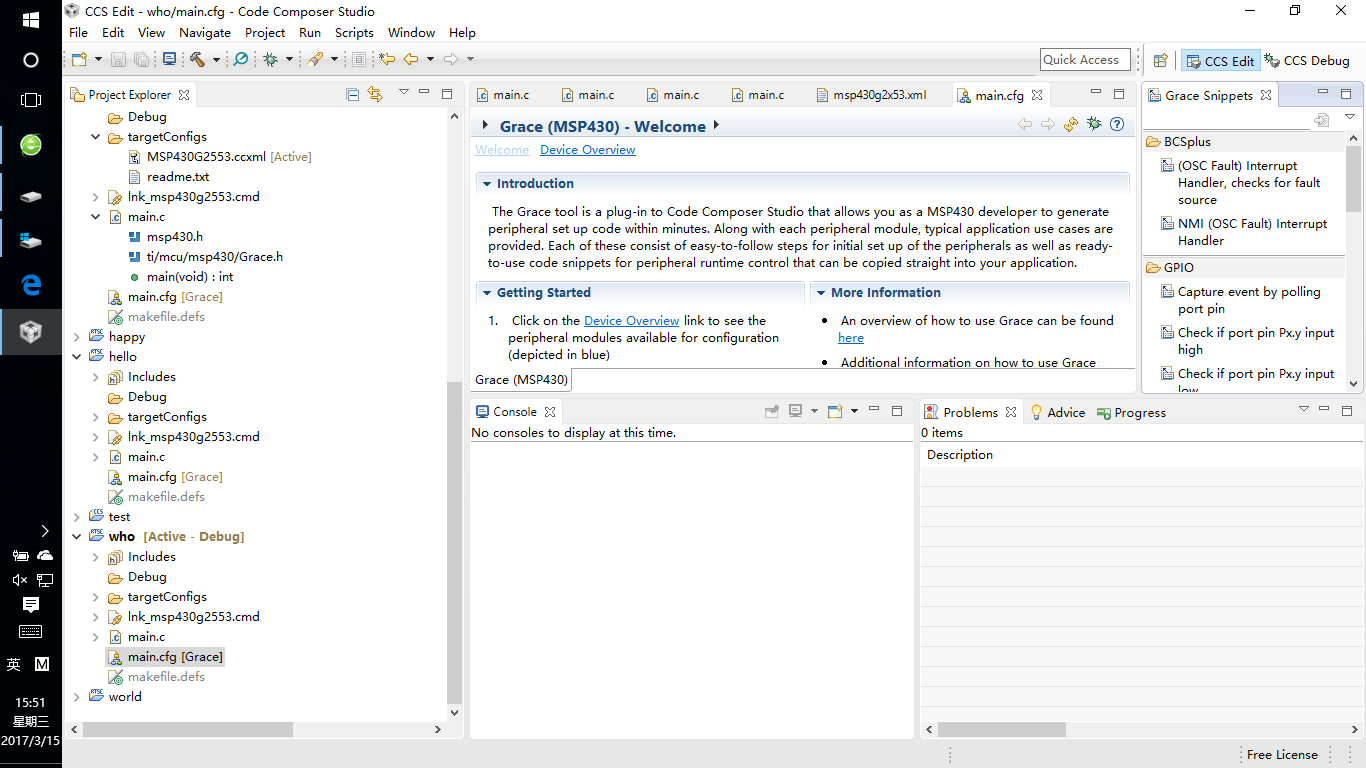Collapse the More Information section

[821, 293]
